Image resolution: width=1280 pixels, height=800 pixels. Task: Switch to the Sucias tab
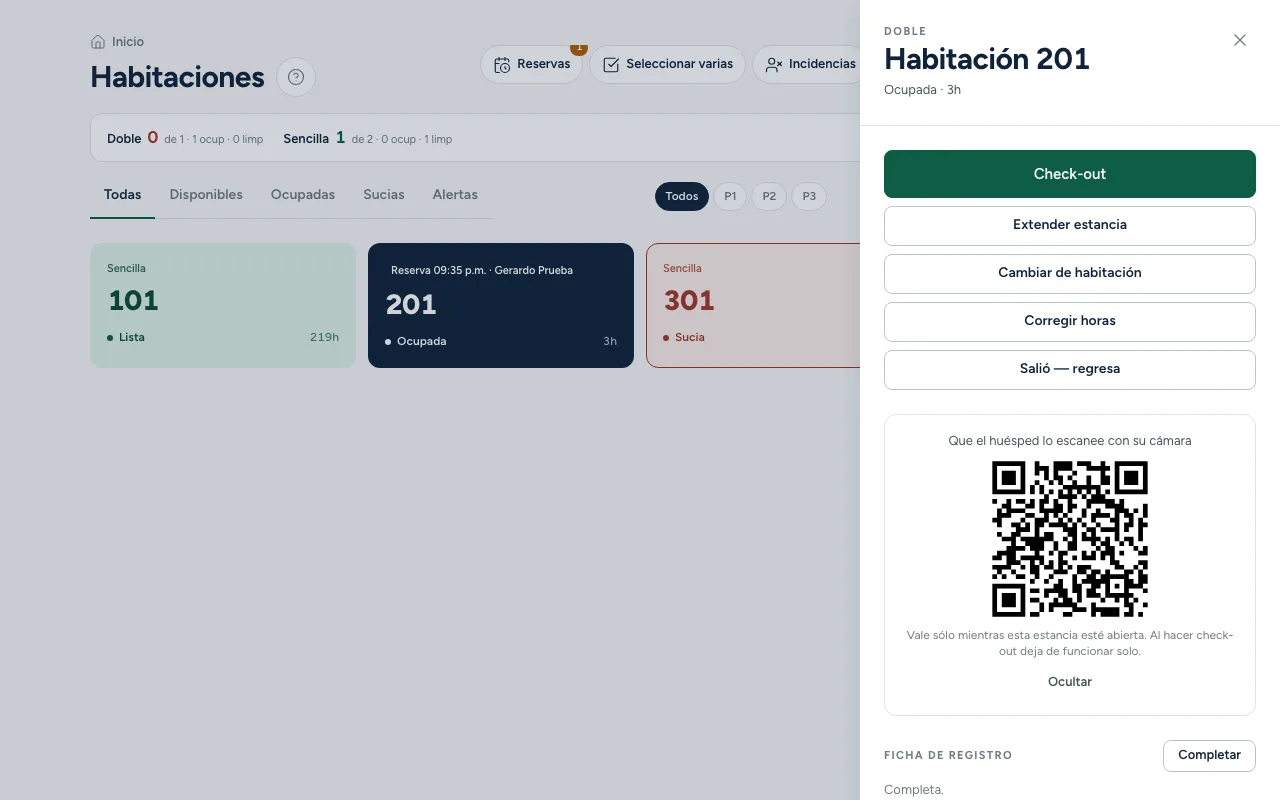tap(384, 195)
